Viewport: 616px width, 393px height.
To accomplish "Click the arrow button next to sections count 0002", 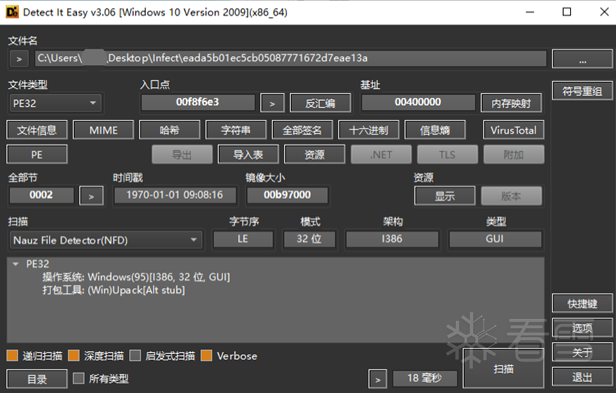I will pyautogui.click(x=91, y=196).
